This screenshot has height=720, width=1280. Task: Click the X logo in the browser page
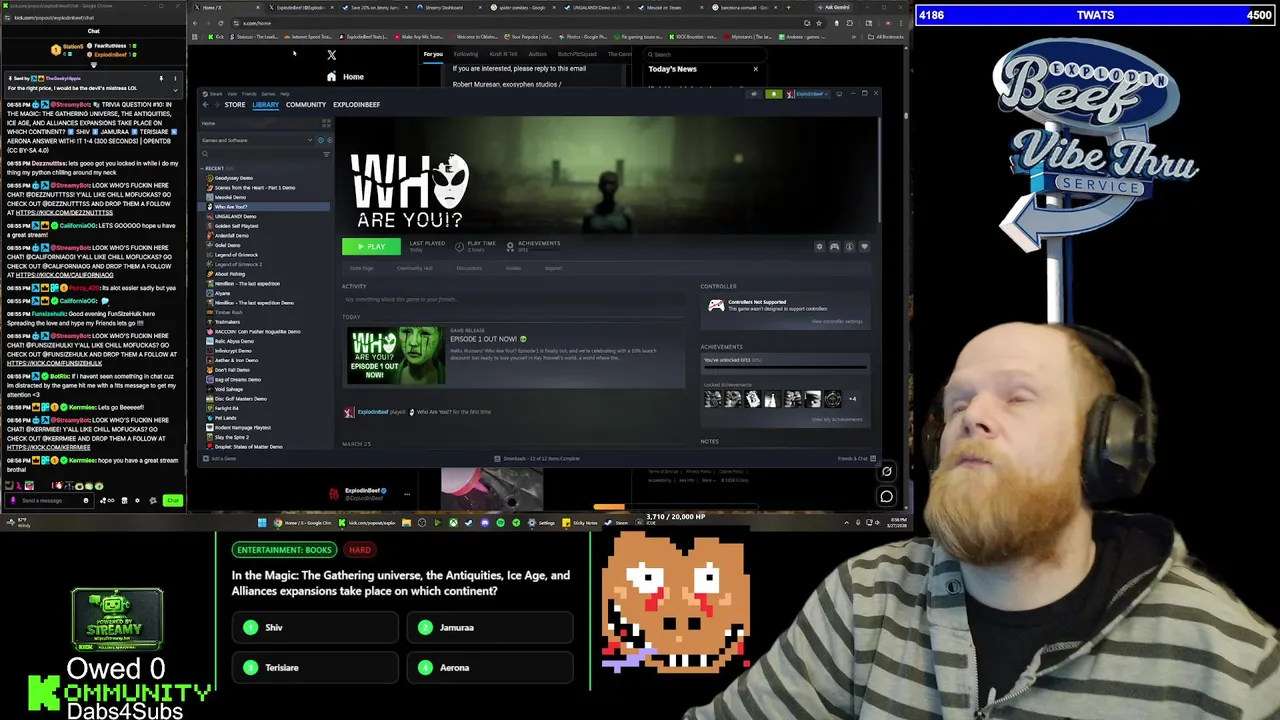click(x=331, y=55)
